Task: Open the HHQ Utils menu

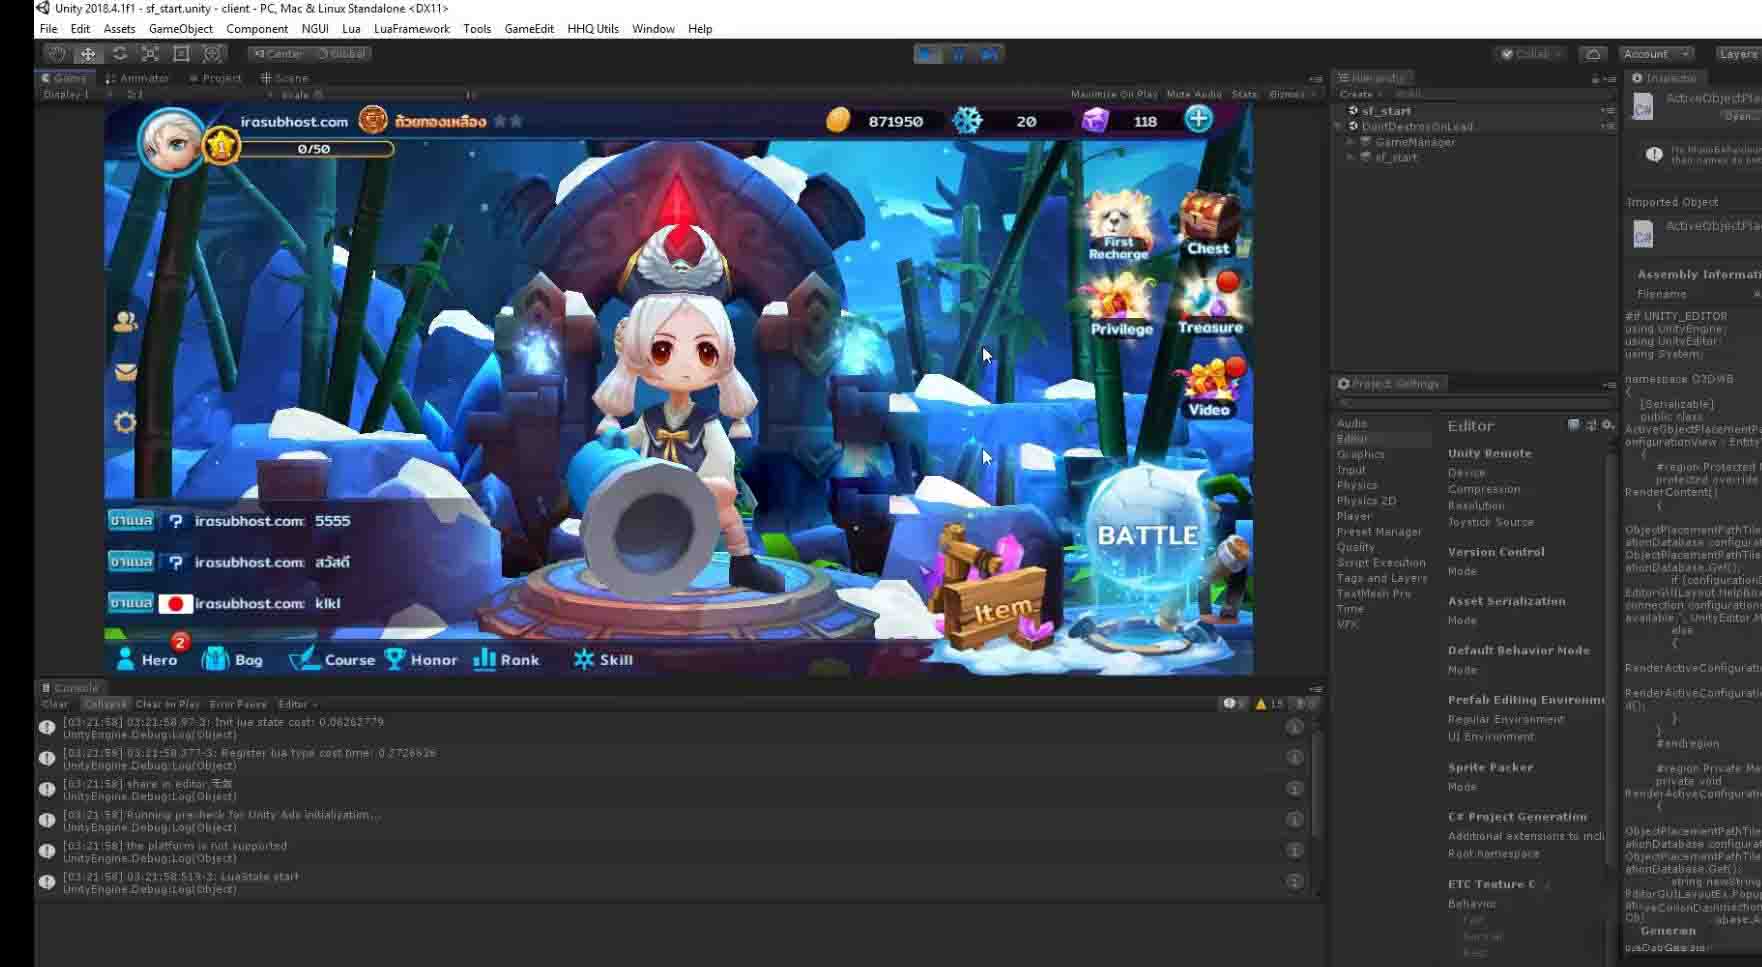Action: click(x=593, y=29)
